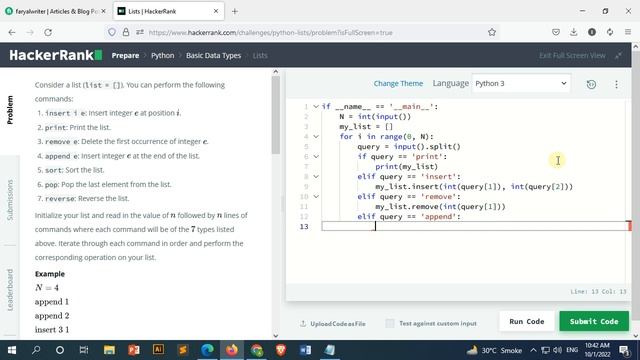The width and height of the screenshot is (640, 360).
Task: Click the browser sync extension icon
Action: point(610,32)
